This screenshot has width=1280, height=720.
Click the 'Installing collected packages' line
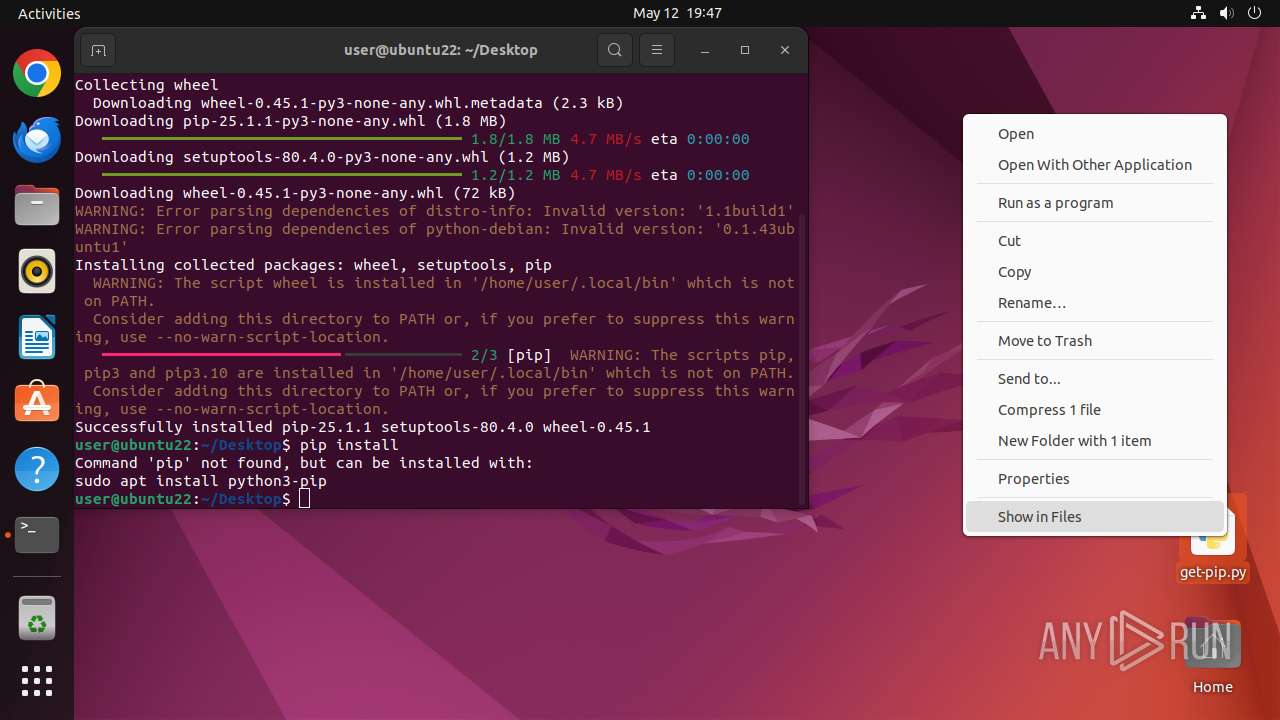313,265
